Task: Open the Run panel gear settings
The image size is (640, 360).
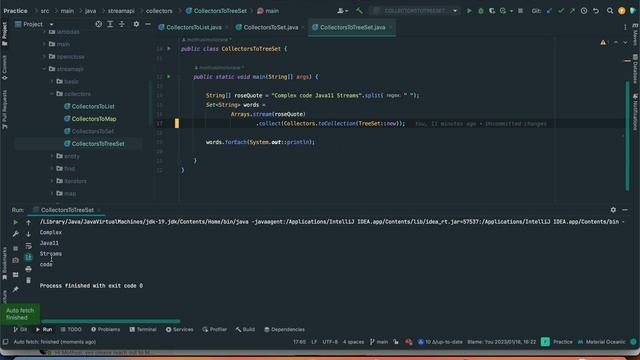Action: [x=613, y=210]
